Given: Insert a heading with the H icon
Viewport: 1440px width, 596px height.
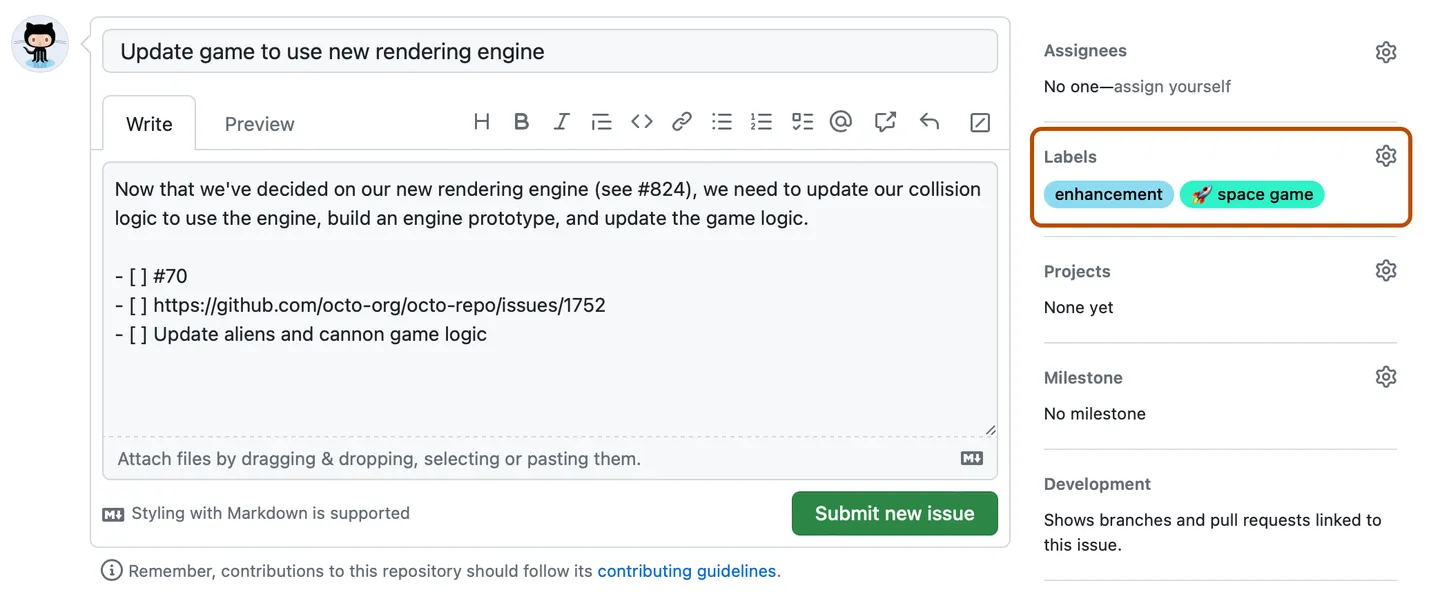Looking at the screenshot, I should click(481, 122).
